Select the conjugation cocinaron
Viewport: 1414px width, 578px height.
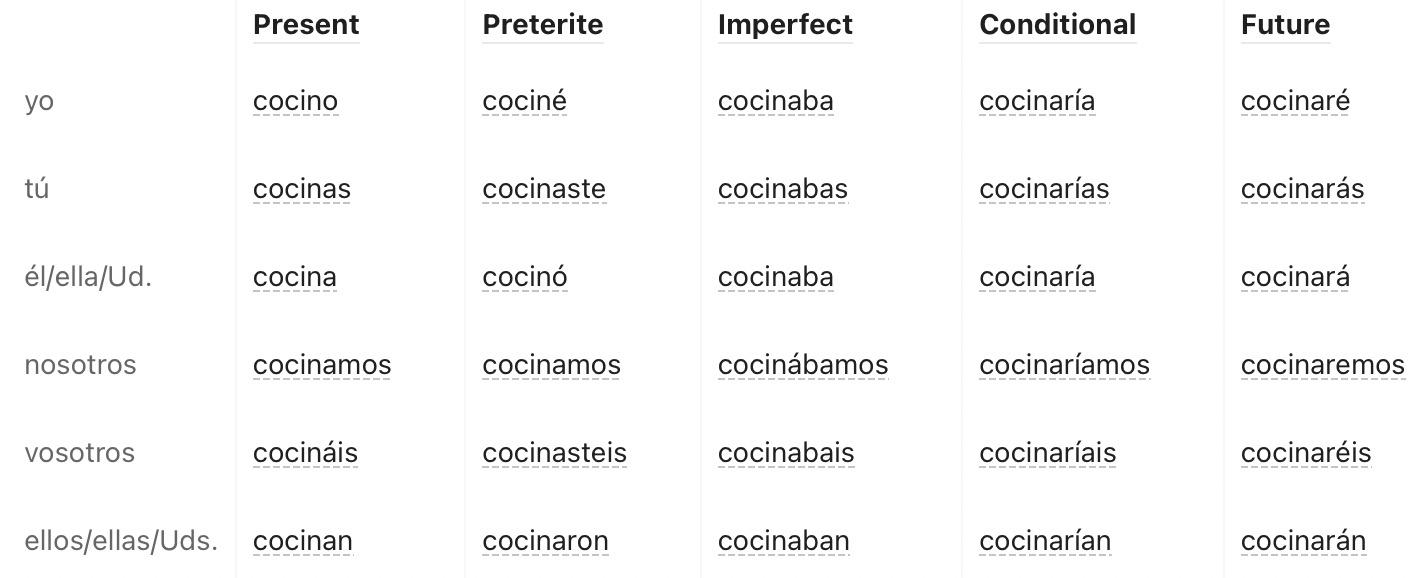click(x=545, y=542)
